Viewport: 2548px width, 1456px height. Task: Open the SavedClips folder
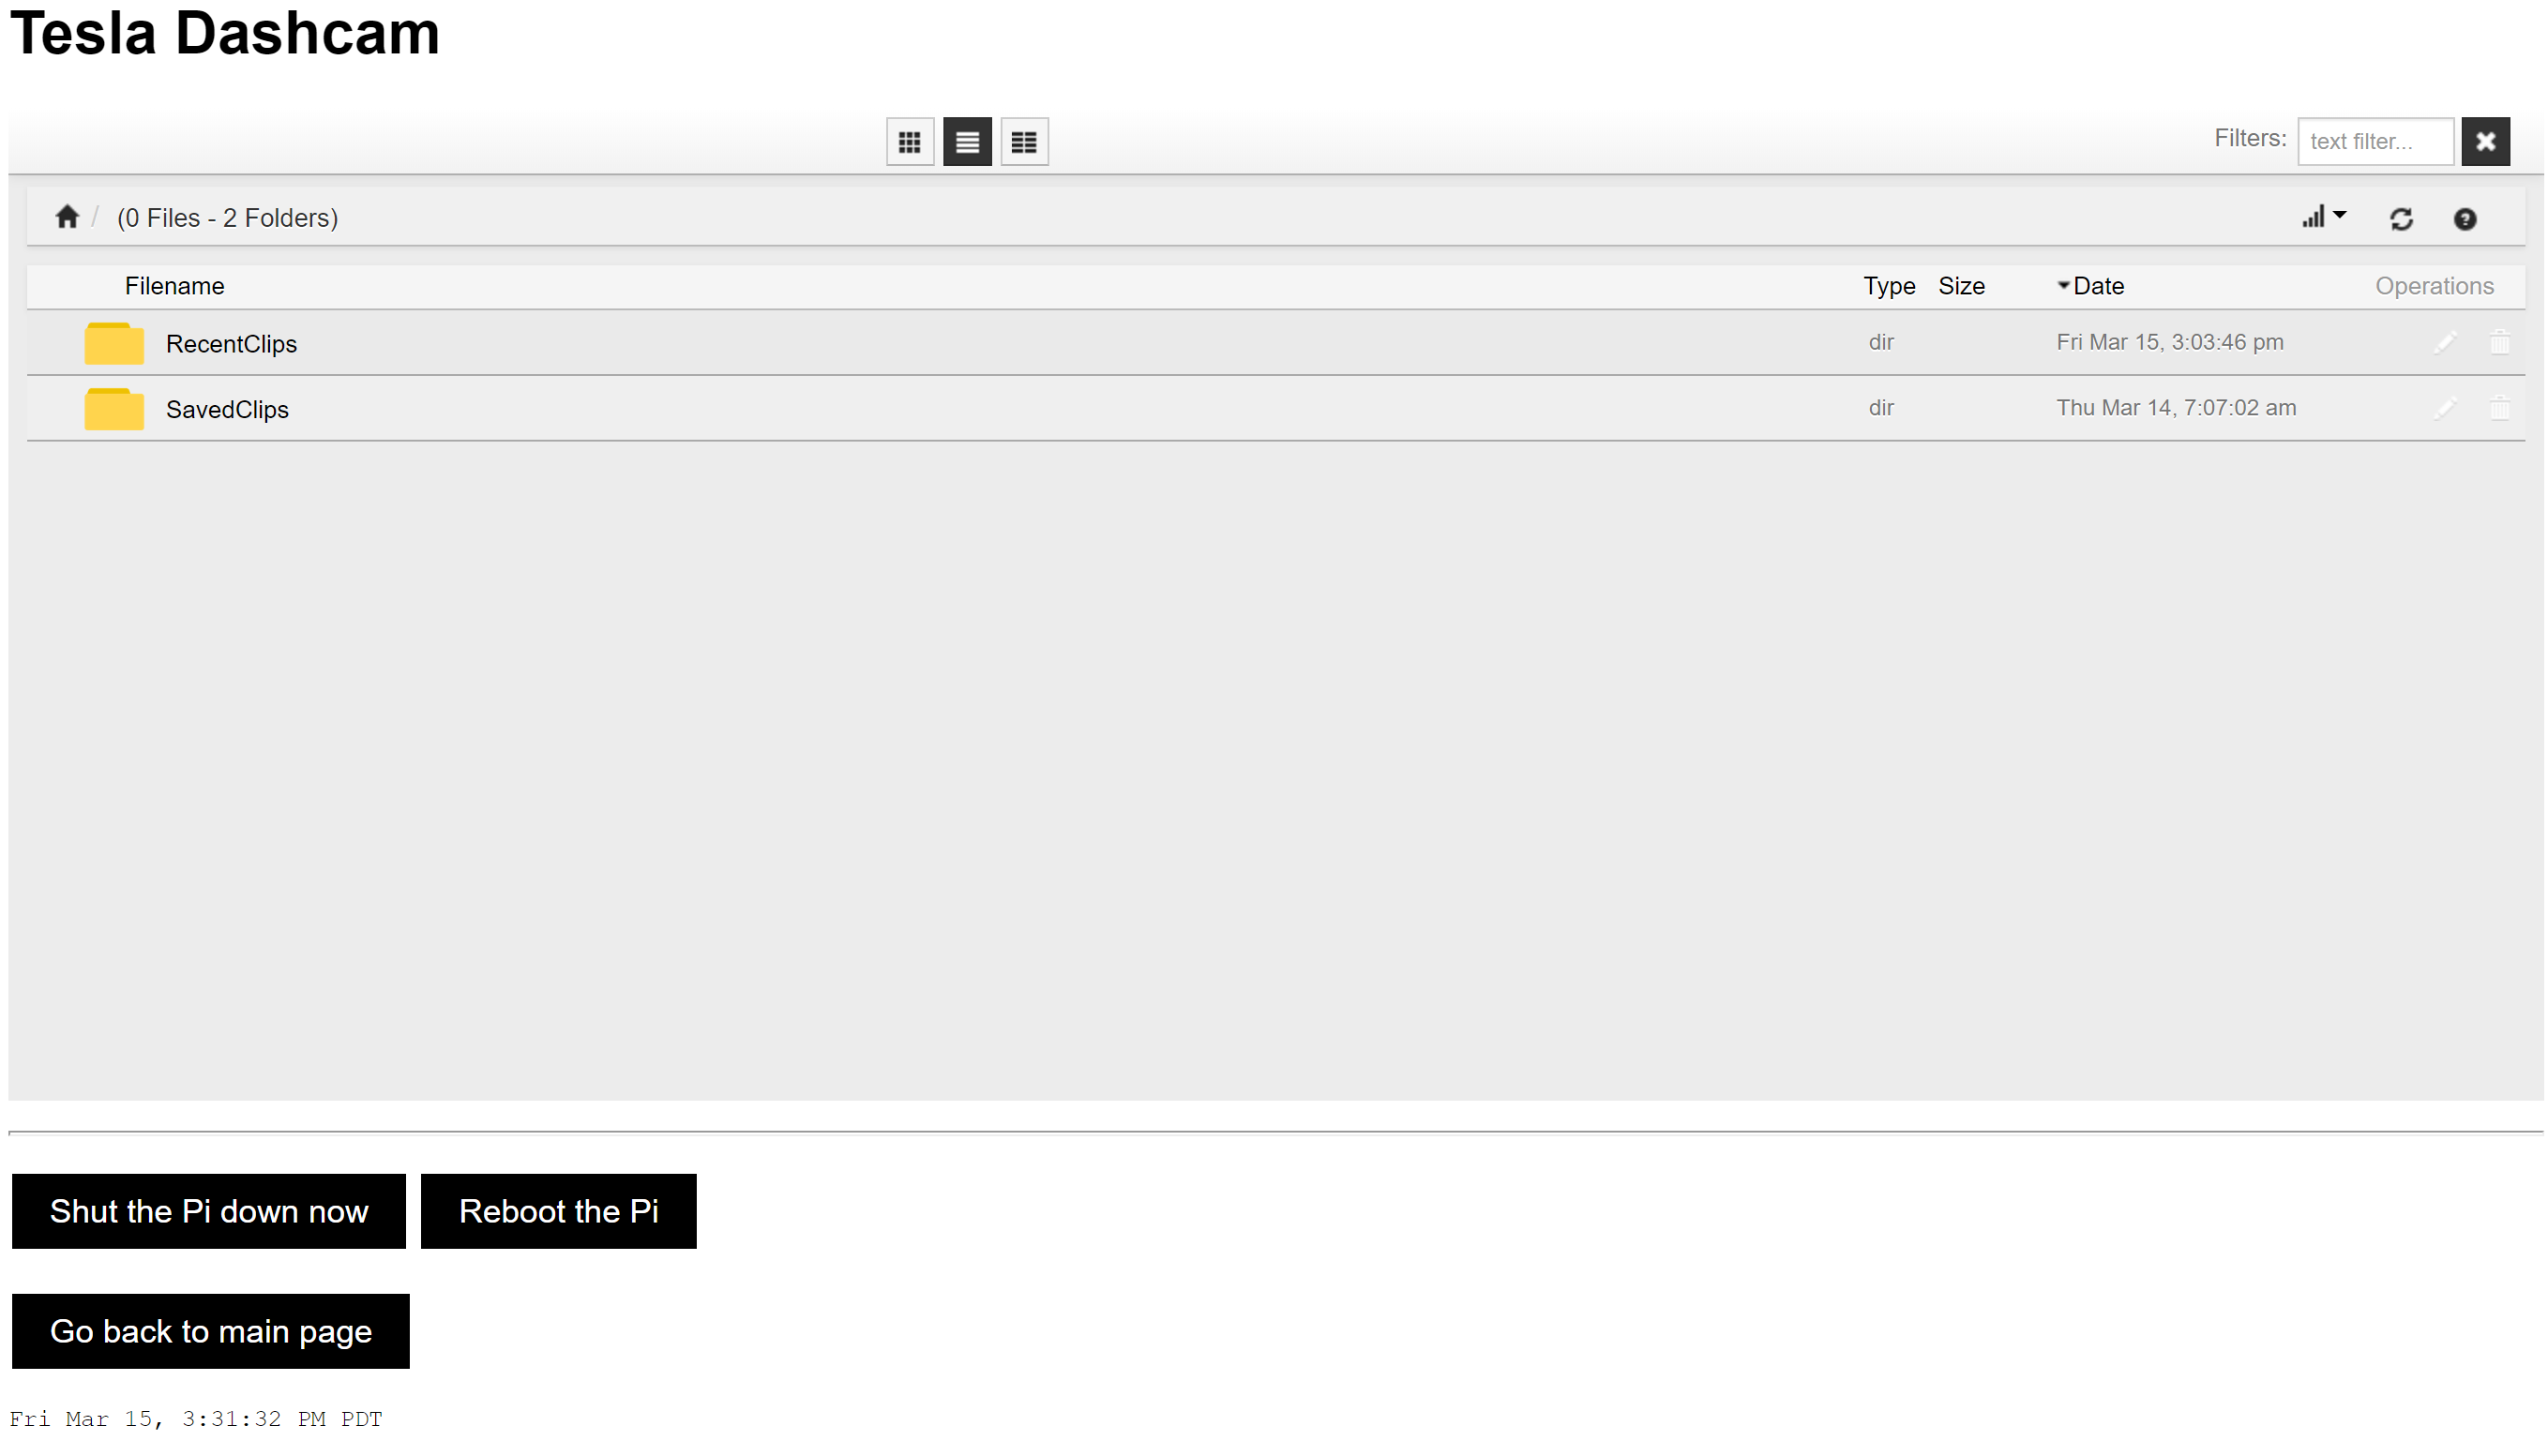(x=226, y=408)
